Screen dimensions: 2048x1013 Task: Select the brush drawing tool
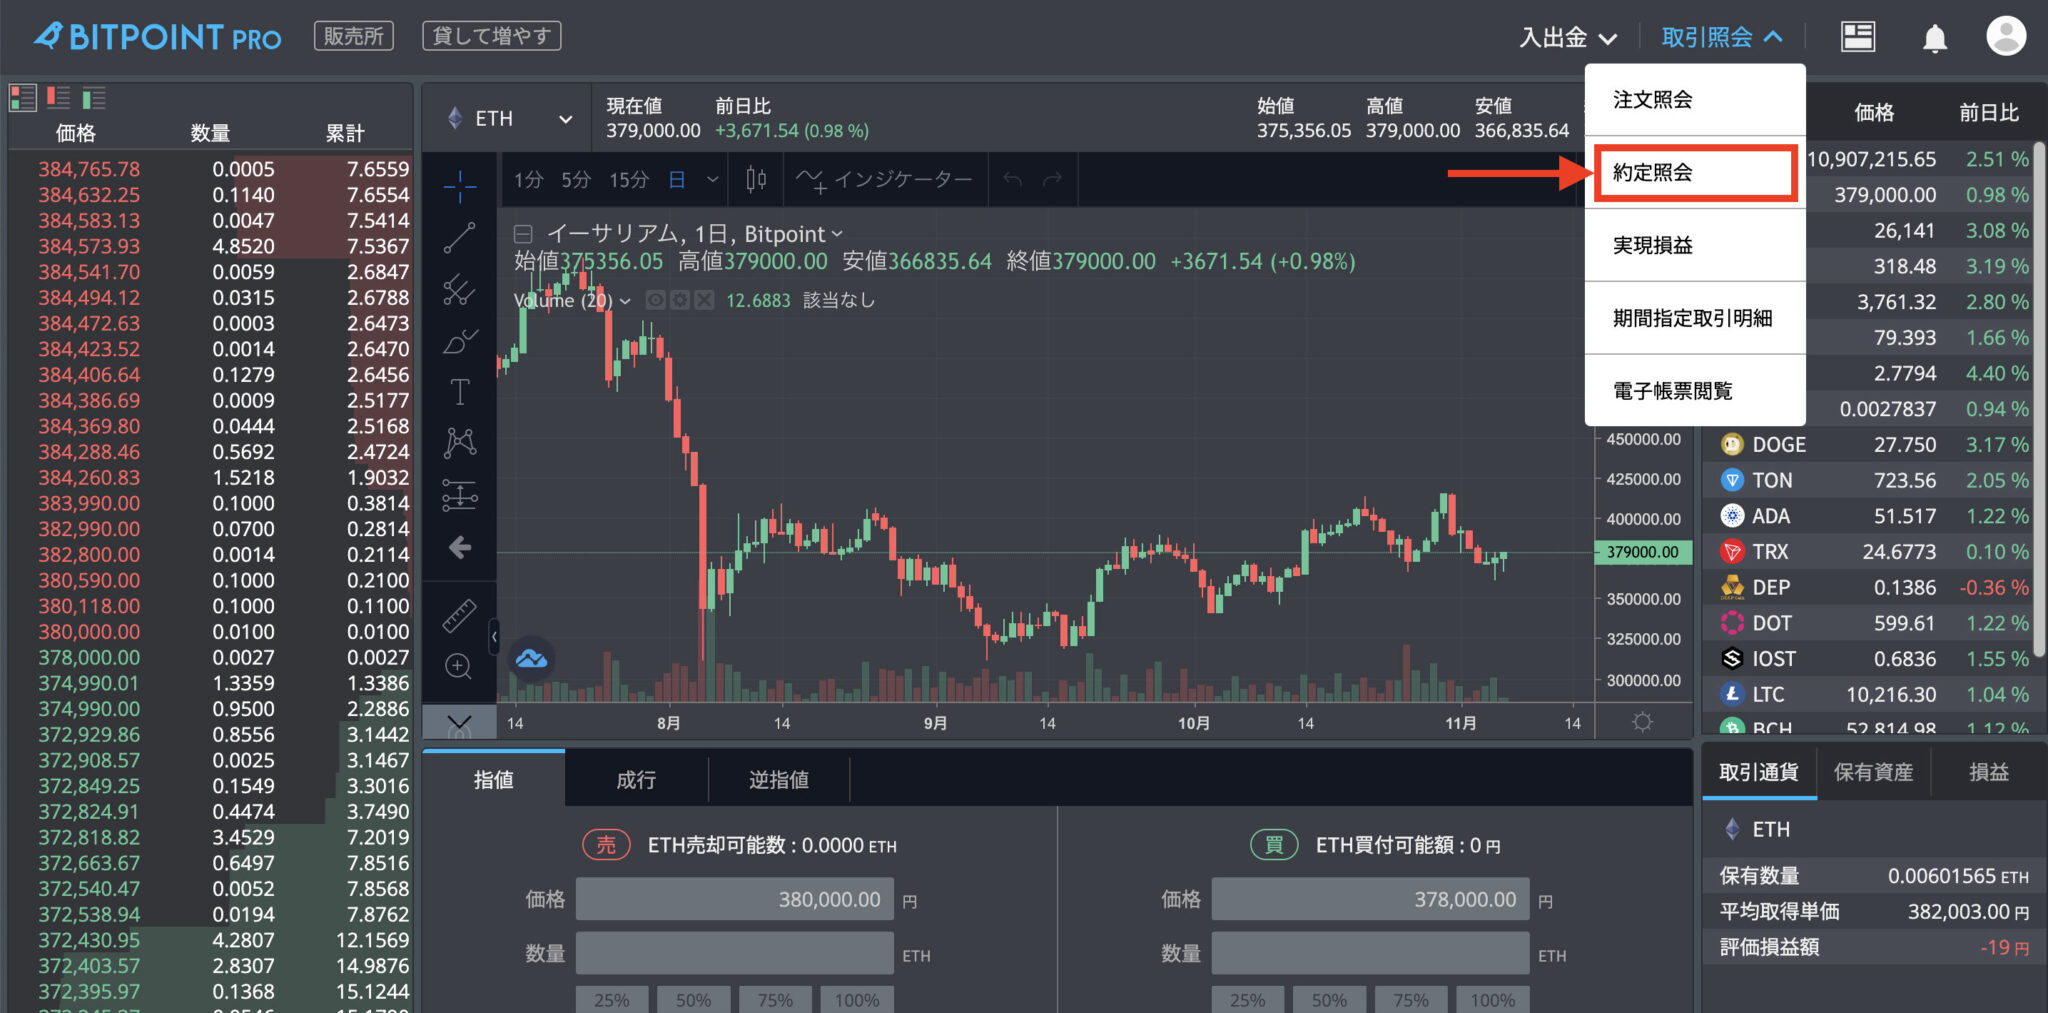click(459, 340)
